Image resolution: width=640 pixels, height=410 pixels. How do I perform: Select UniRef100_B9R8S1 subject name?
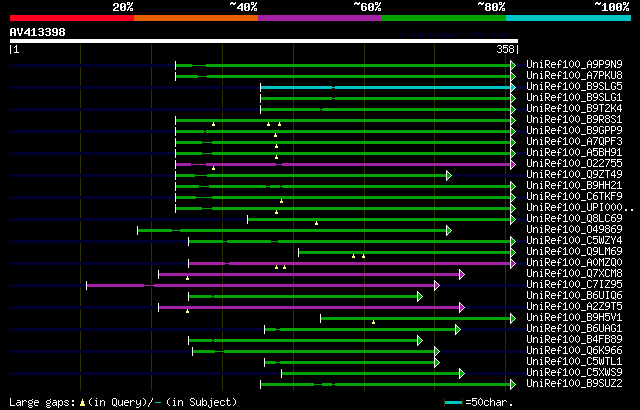click(574, 120)
